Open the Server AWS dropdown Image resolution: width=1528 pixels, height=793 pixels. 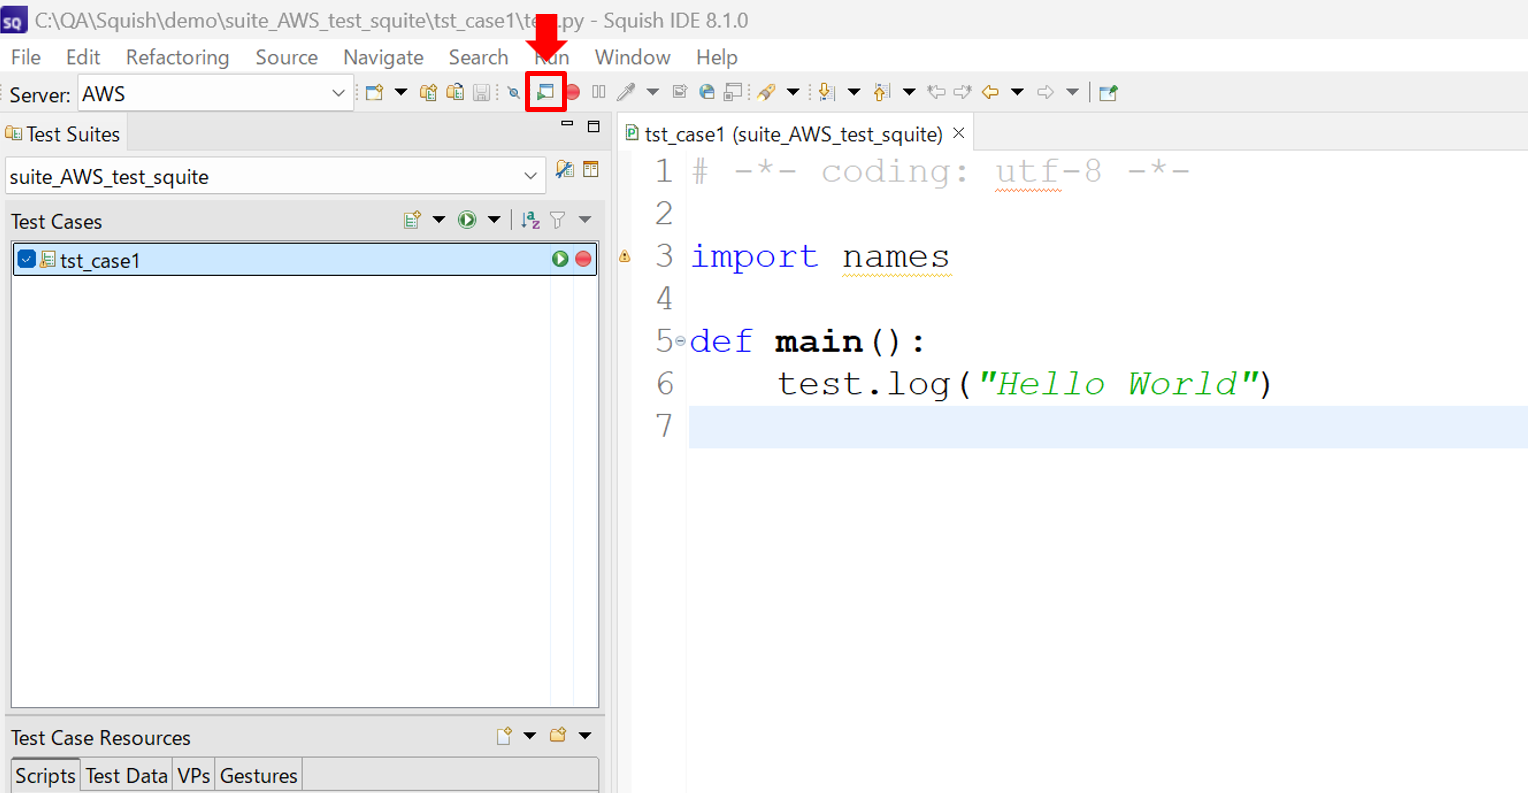click(338, 94)
